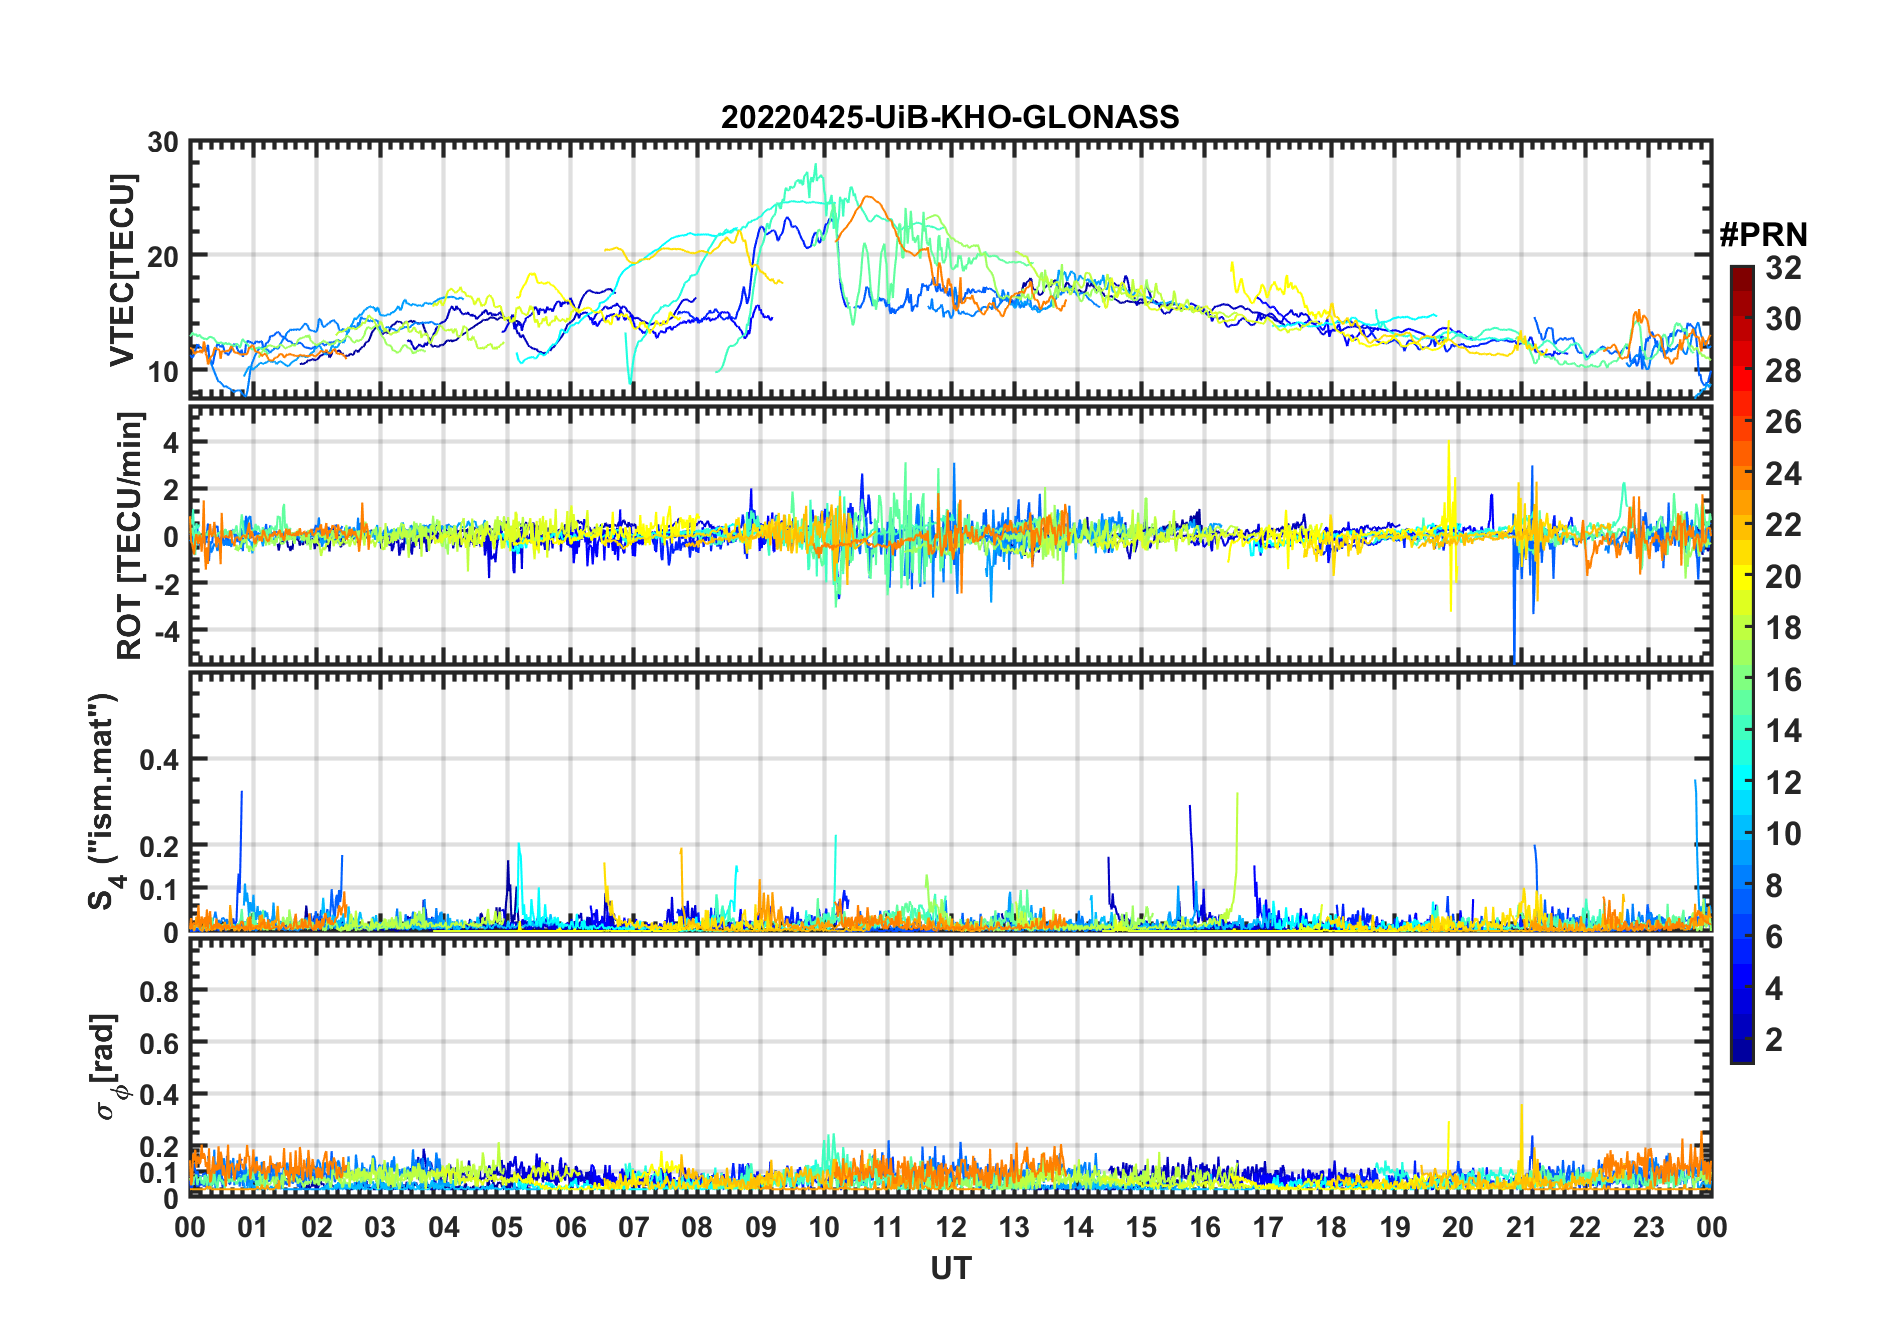Click the 12 hour tick on x-axis
The image size is (1902, 1330).
point(951,1227)
